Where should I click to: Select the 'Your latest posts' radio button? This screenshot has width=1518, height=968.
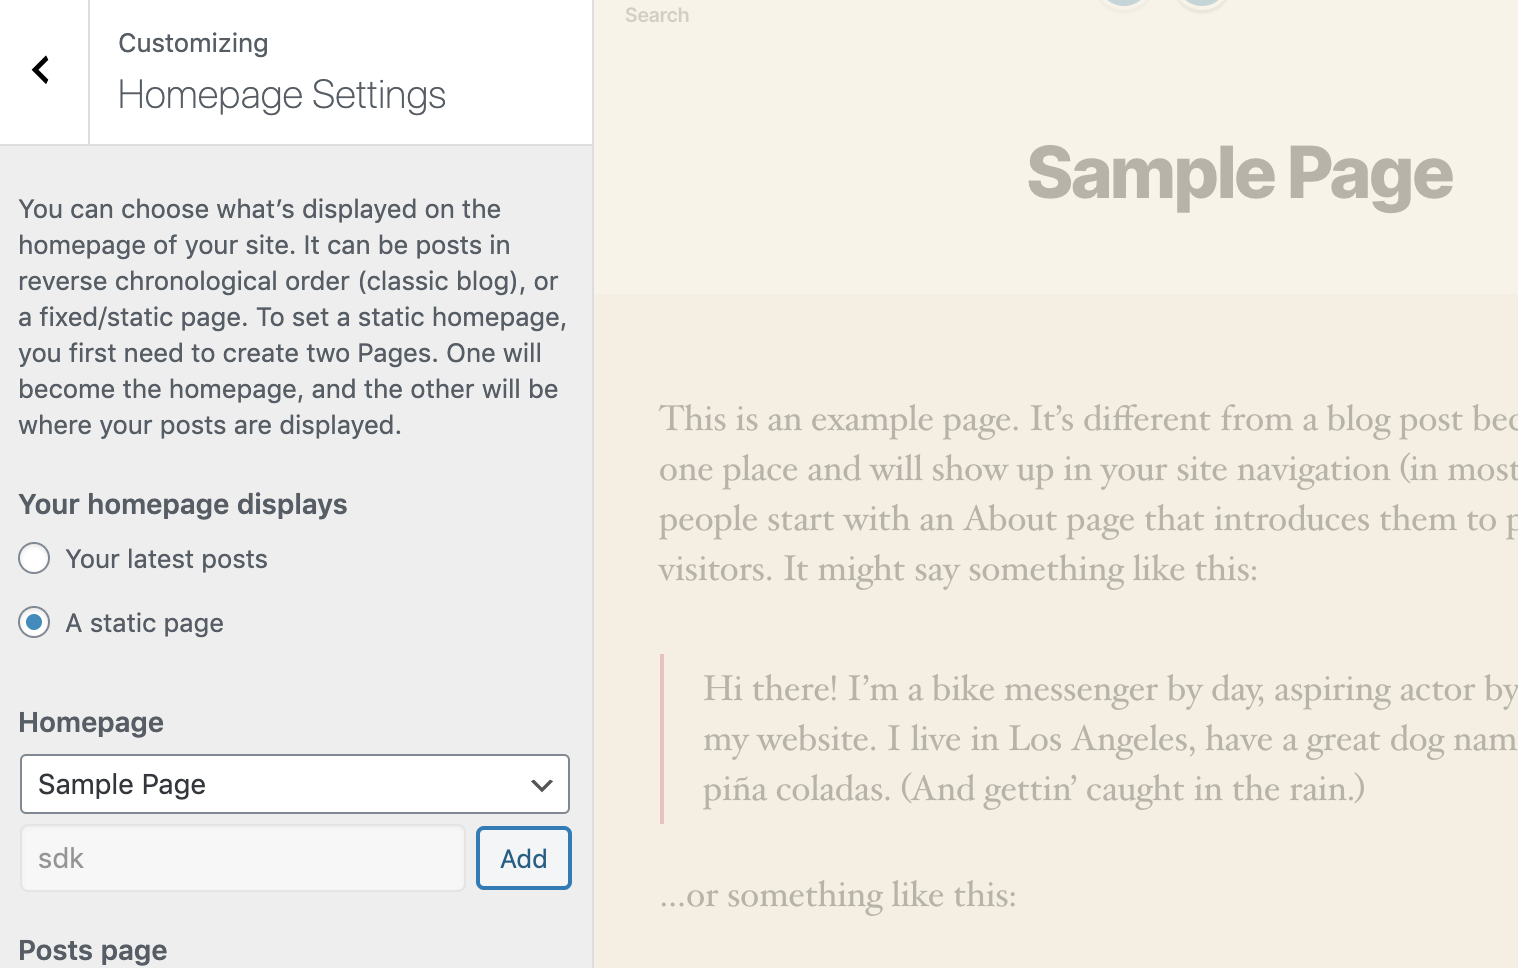[34, 559]
